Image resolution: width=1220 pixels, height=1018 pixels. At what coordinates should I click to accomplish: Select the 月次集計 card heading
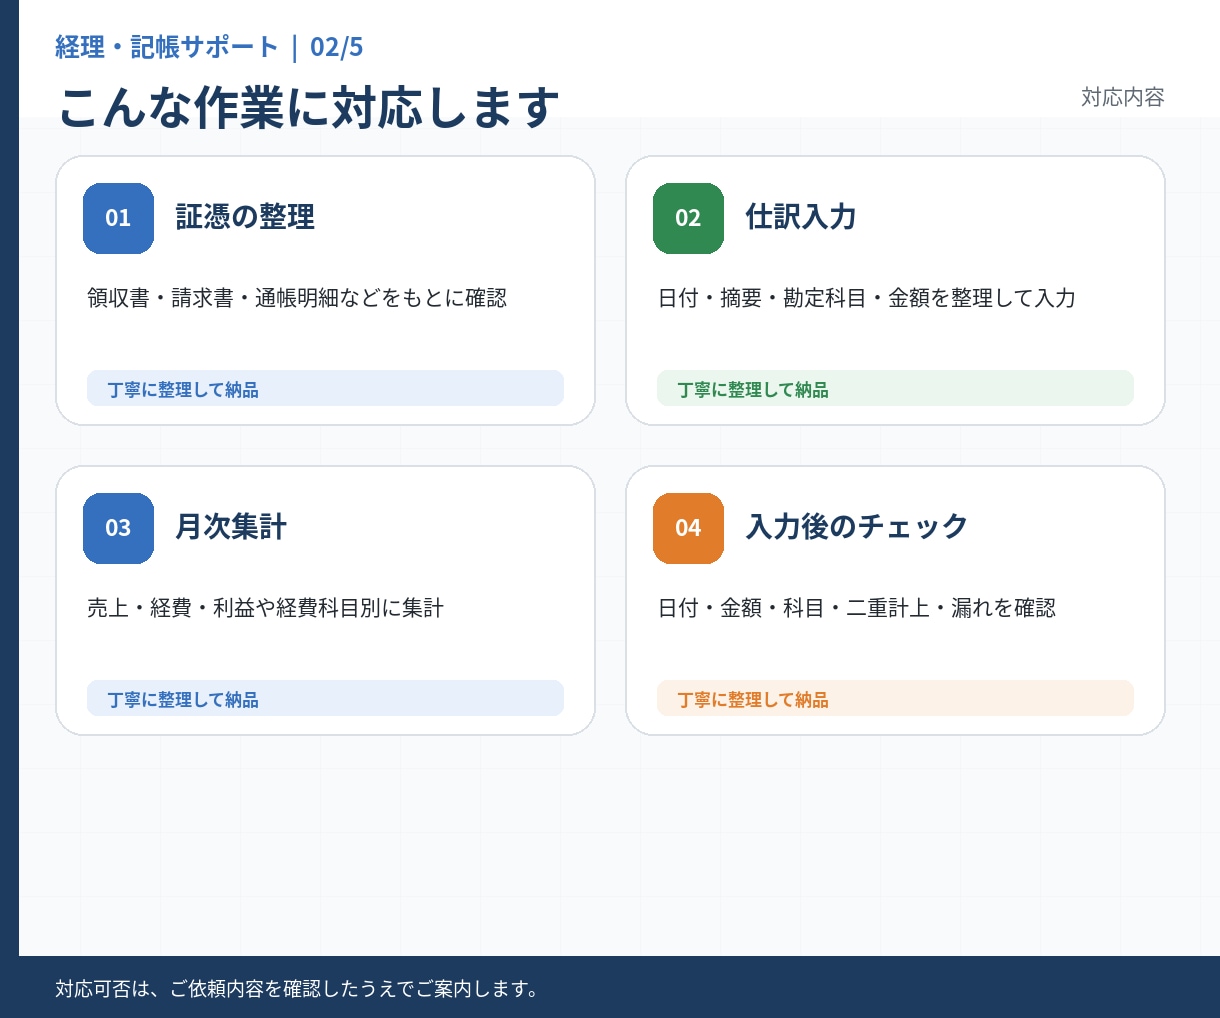coord(231,527)
